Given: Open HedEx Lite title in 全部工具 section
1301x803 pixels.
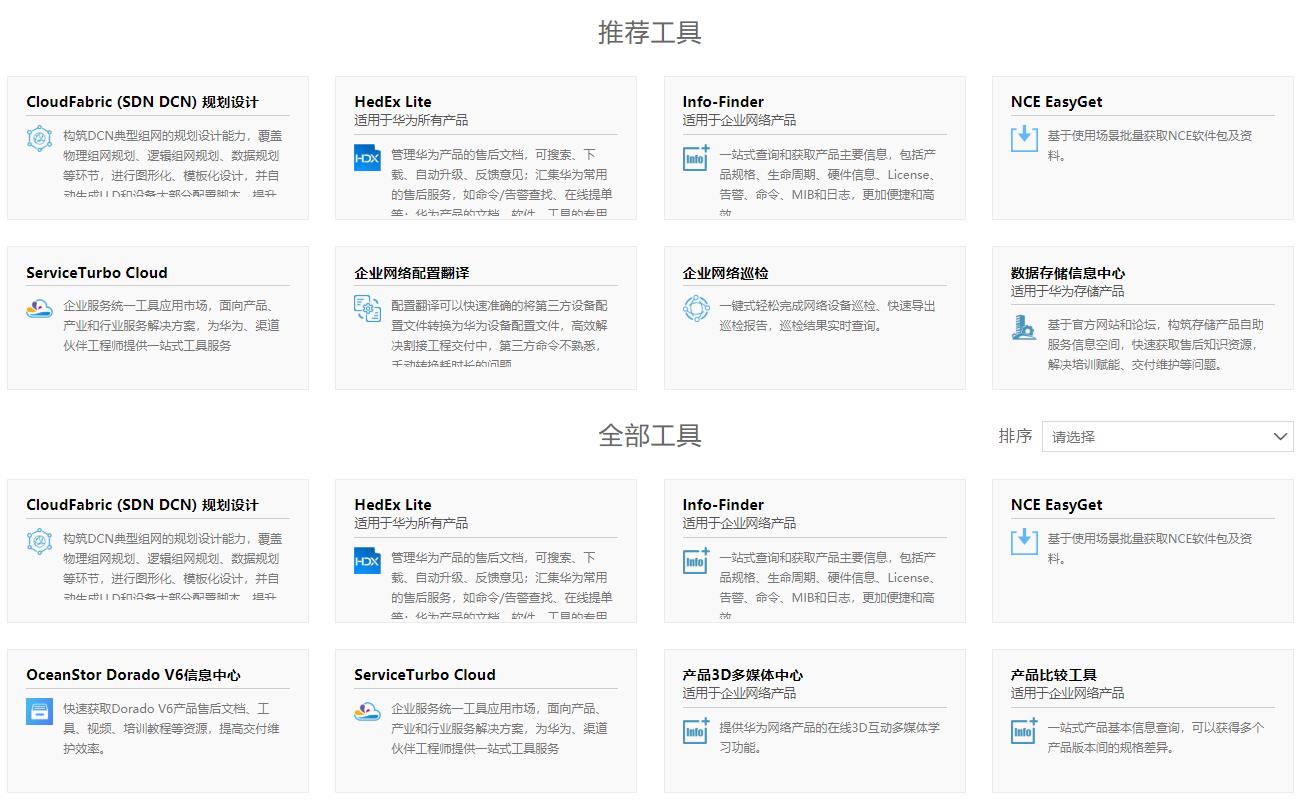Looking at the screenshot, I should [x=393, y=505].
